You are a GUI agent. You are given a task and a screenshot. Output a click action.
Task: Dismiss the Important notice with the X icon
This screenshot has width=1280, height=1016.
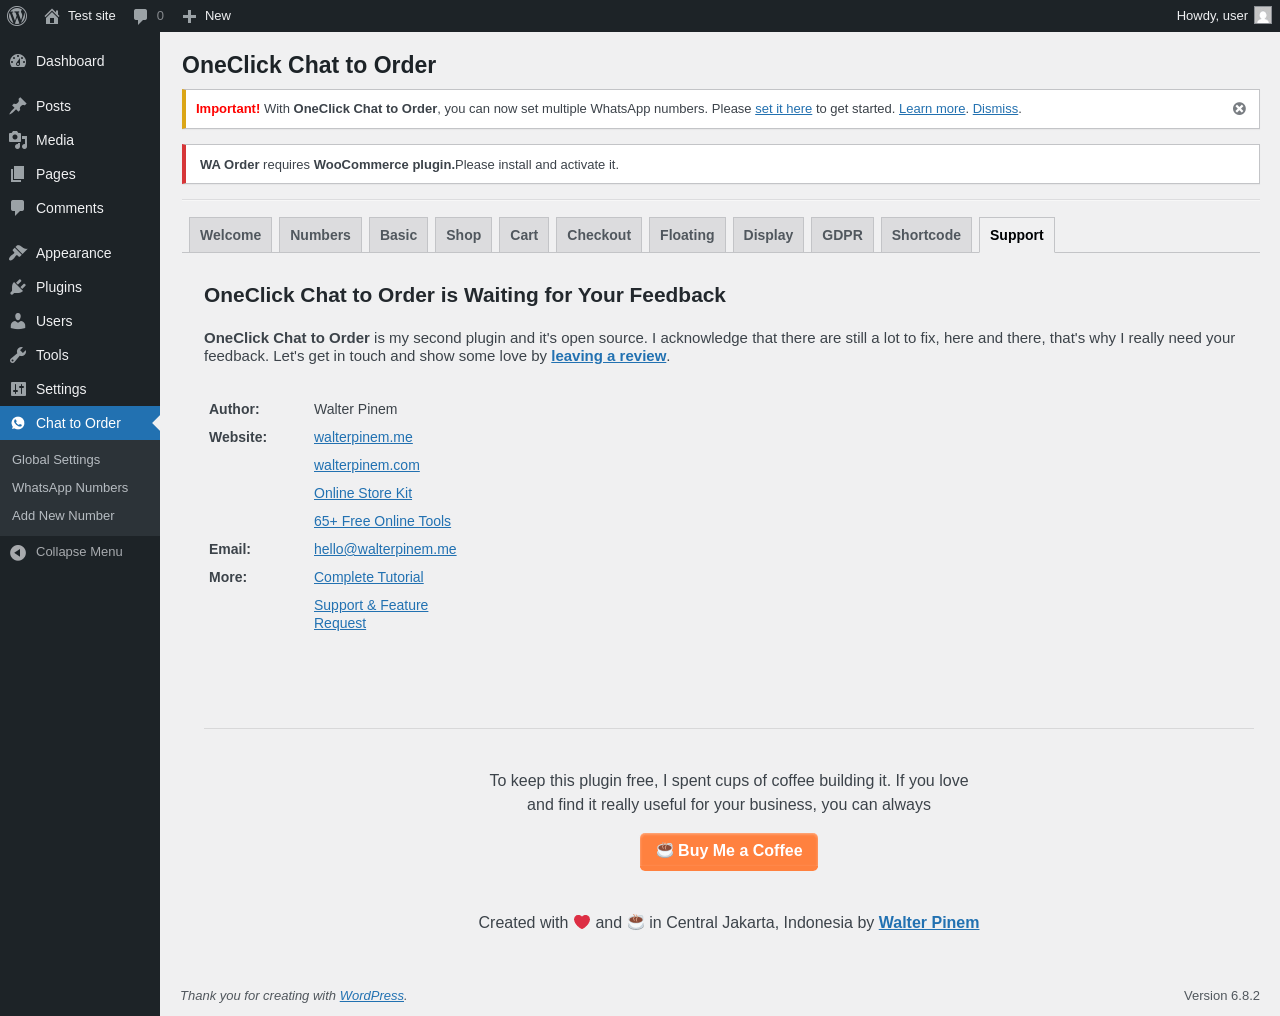[1239, 109]
